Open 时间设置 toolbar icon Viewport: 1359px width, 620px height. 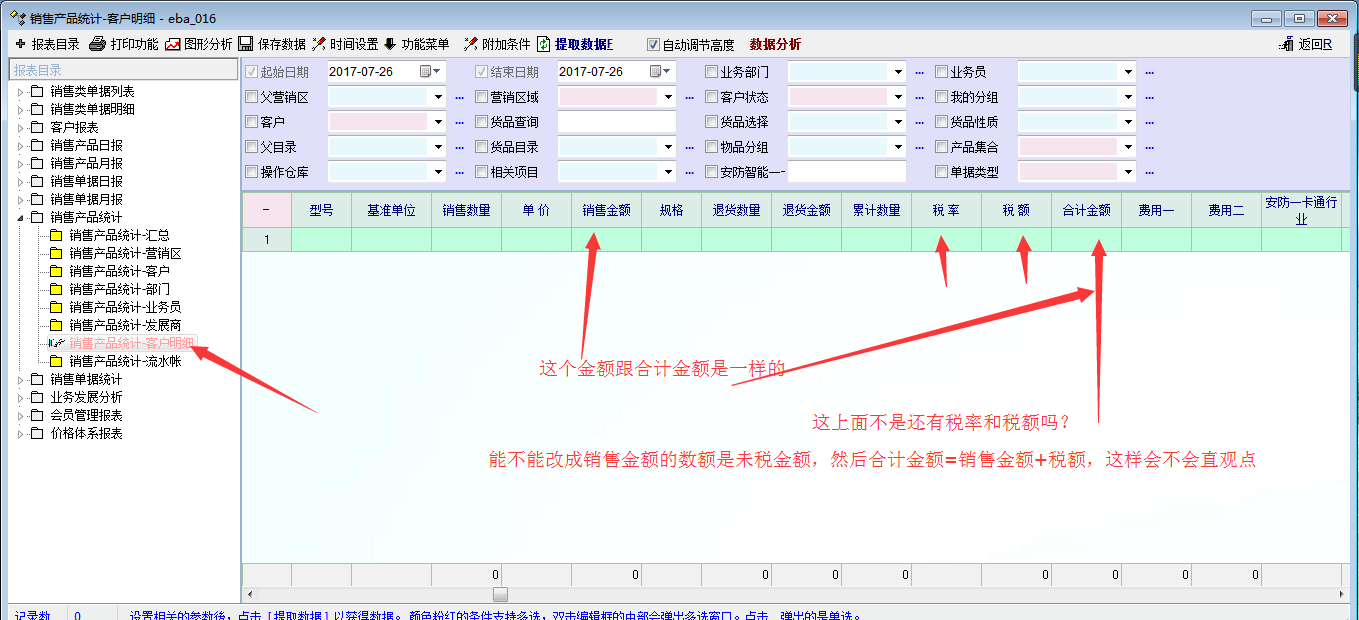319,44
